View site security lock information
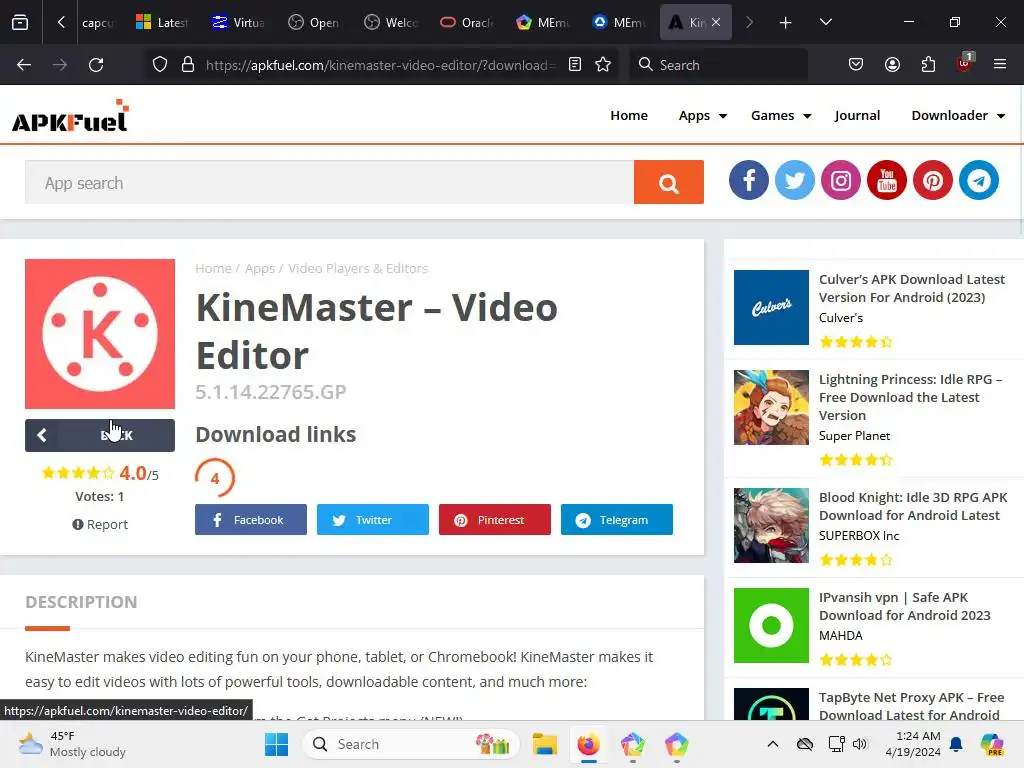 click(x=188, y=65)
